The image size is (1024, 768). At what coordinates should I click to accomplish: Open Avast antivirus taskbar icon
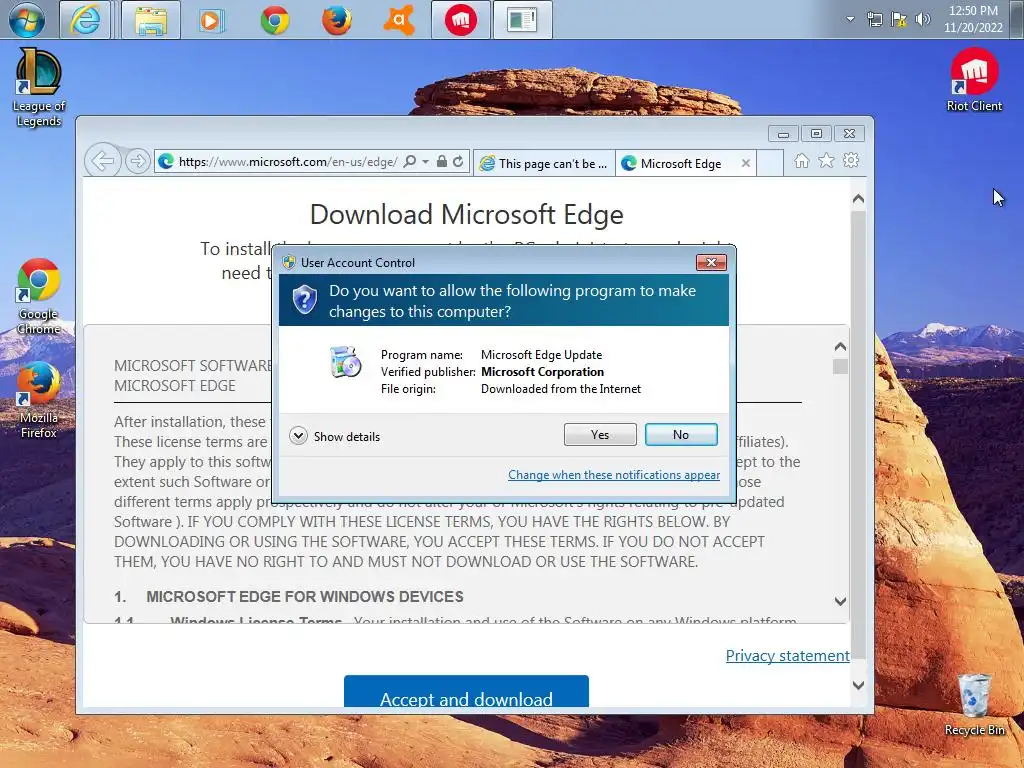point(399,20)
